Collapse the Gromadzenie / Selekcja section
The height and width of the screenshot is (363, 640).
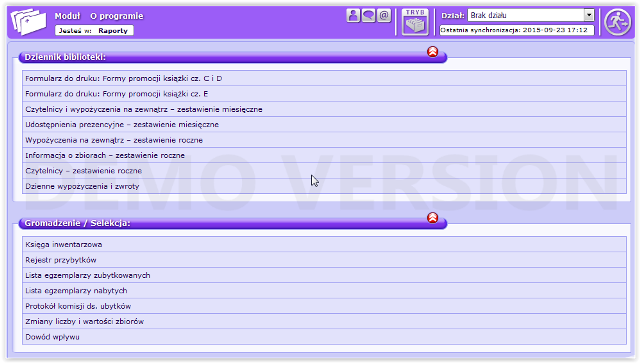(433, 218)
